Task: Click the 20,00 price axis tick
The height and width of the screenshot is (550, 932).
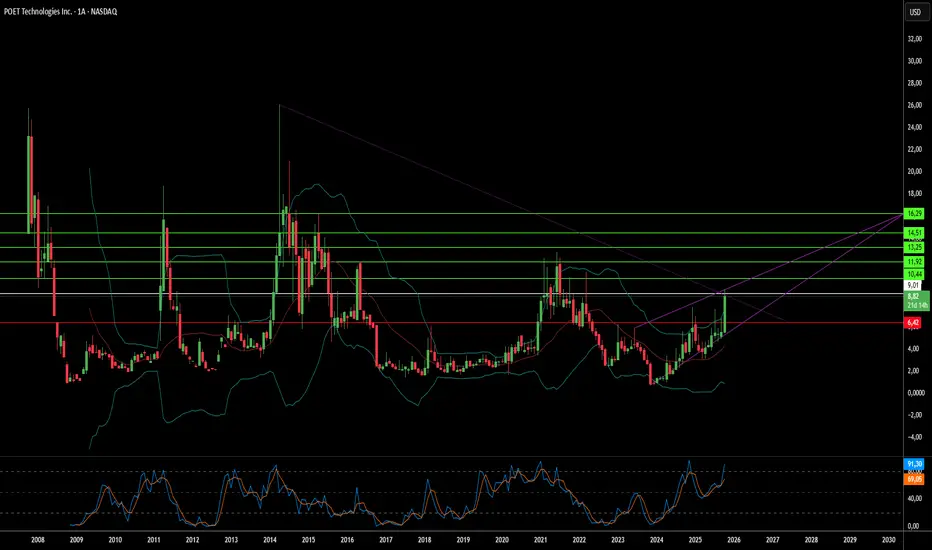Action: pos(915,171)
